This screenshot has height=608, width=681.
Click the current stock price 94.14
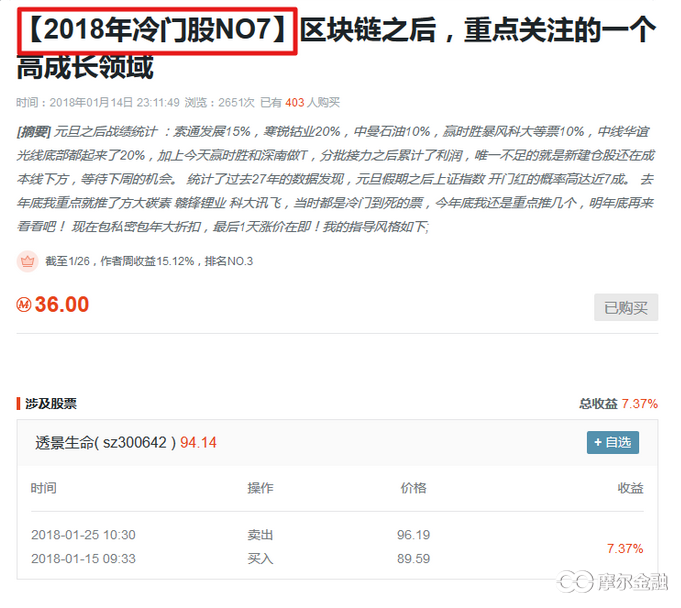click(198, 443)
